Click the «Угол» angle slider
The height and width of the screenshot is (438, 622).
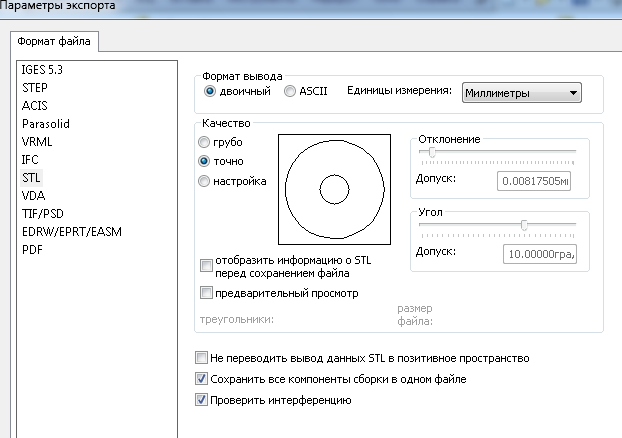tap(523, 225)
